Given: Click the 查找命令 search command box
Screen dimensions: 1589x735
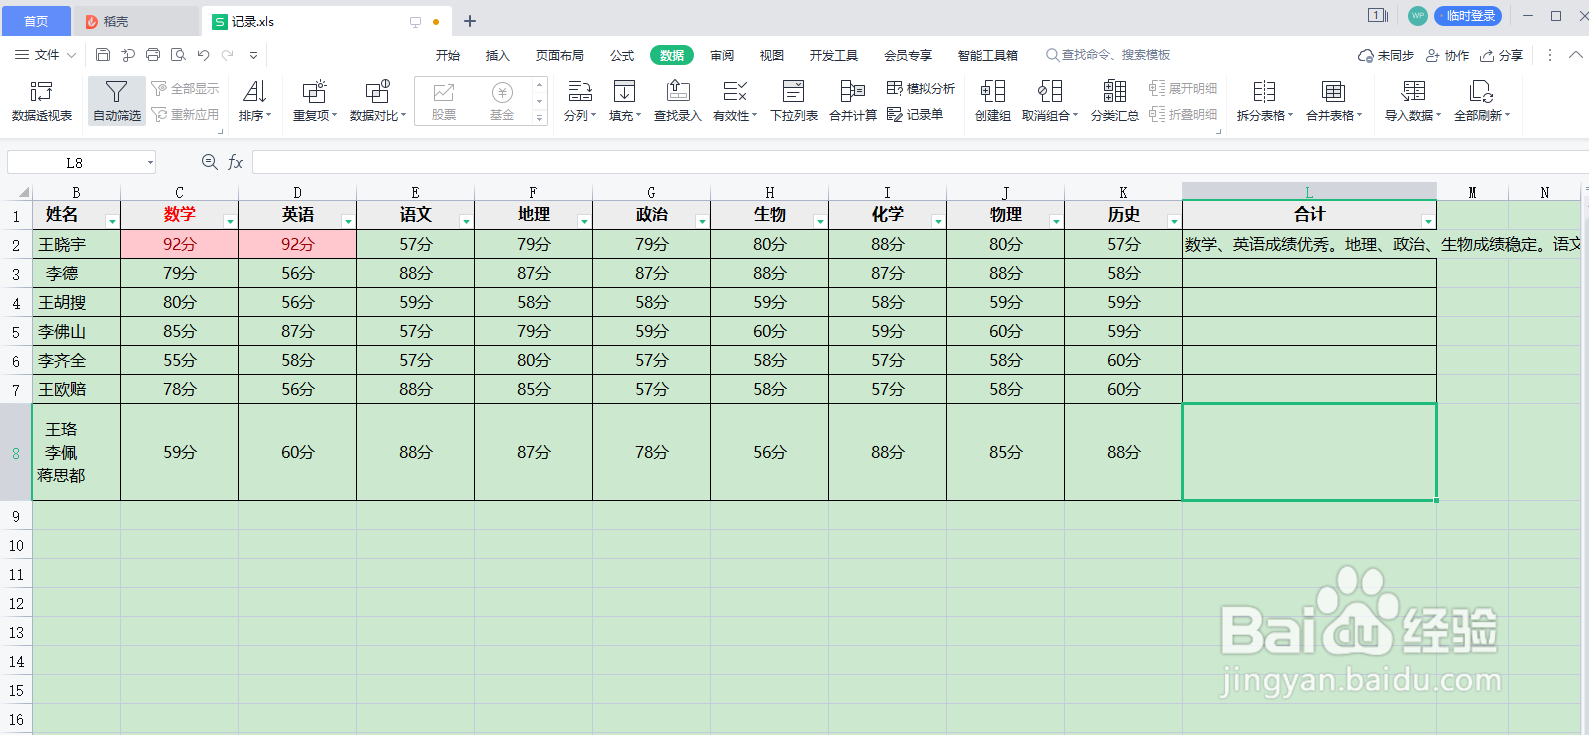Looking at the screenshot, I should [1108, 55].
